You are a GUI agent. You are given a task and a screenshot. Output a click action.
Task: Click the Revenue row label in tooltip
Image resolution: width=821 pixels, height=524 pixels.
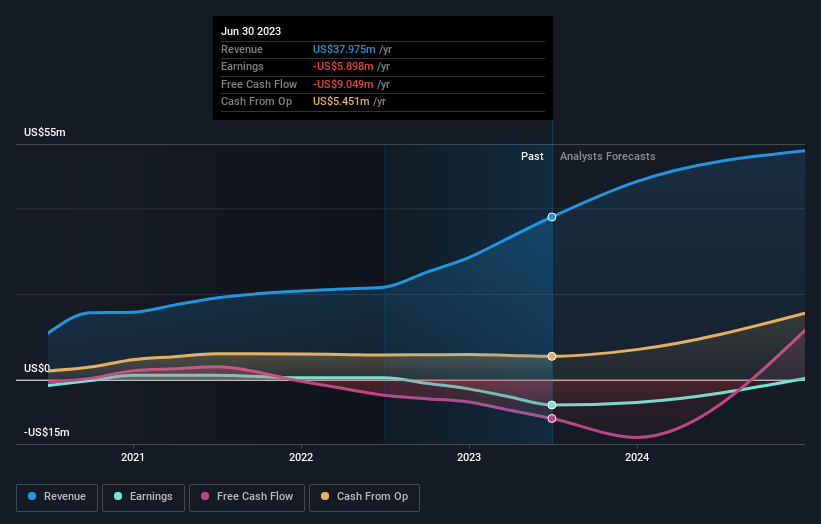pos(242,49)
